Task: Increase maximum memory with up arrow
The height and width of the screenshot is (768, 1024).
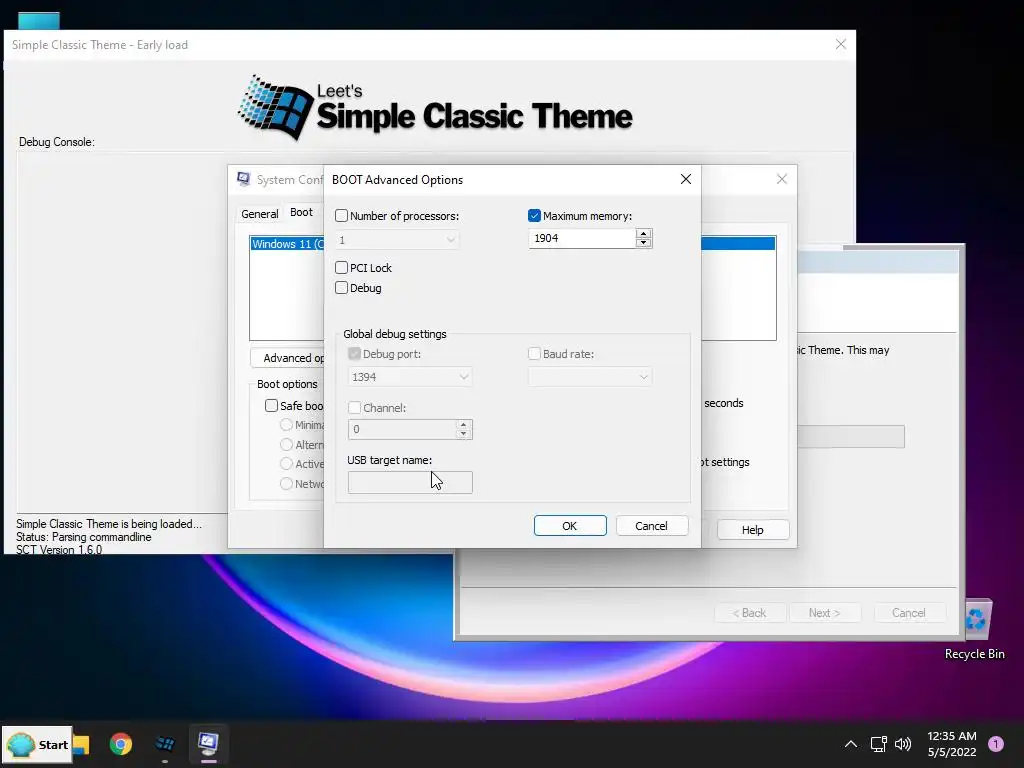Action: [643, 233]
